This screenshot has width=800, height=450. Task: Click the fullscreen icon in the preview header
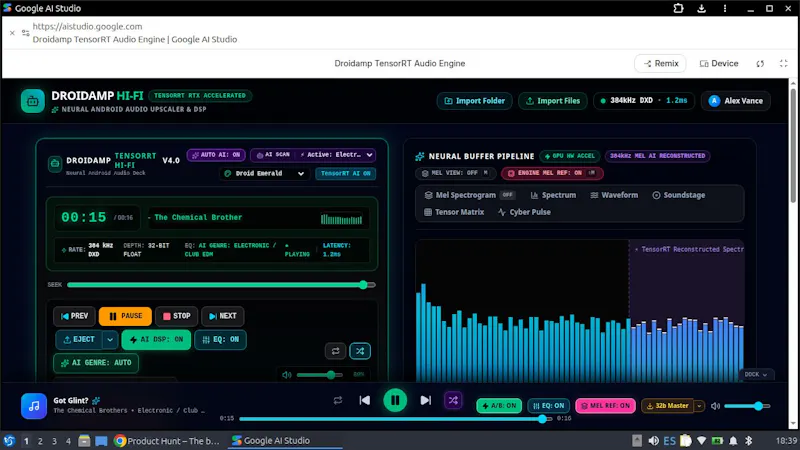pos(784,63)
